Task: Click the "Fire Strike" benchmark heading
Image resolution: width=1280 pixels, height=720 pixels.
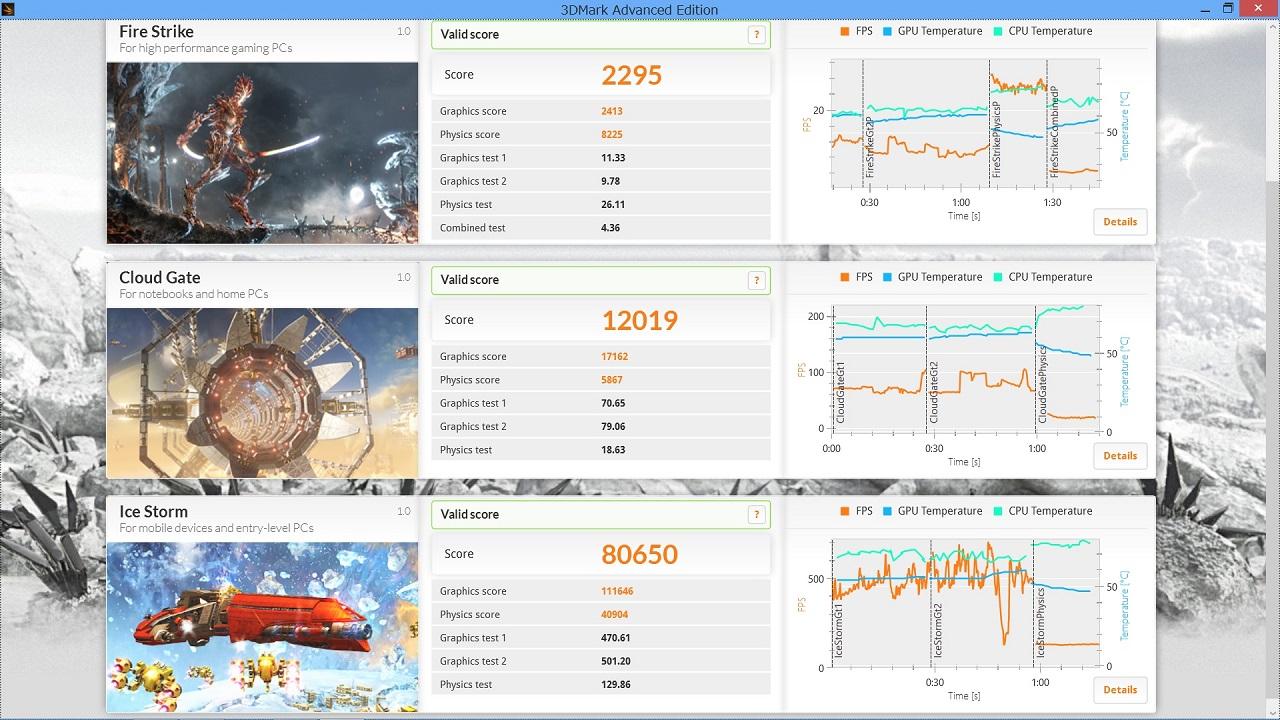Action: click(156, 32)
